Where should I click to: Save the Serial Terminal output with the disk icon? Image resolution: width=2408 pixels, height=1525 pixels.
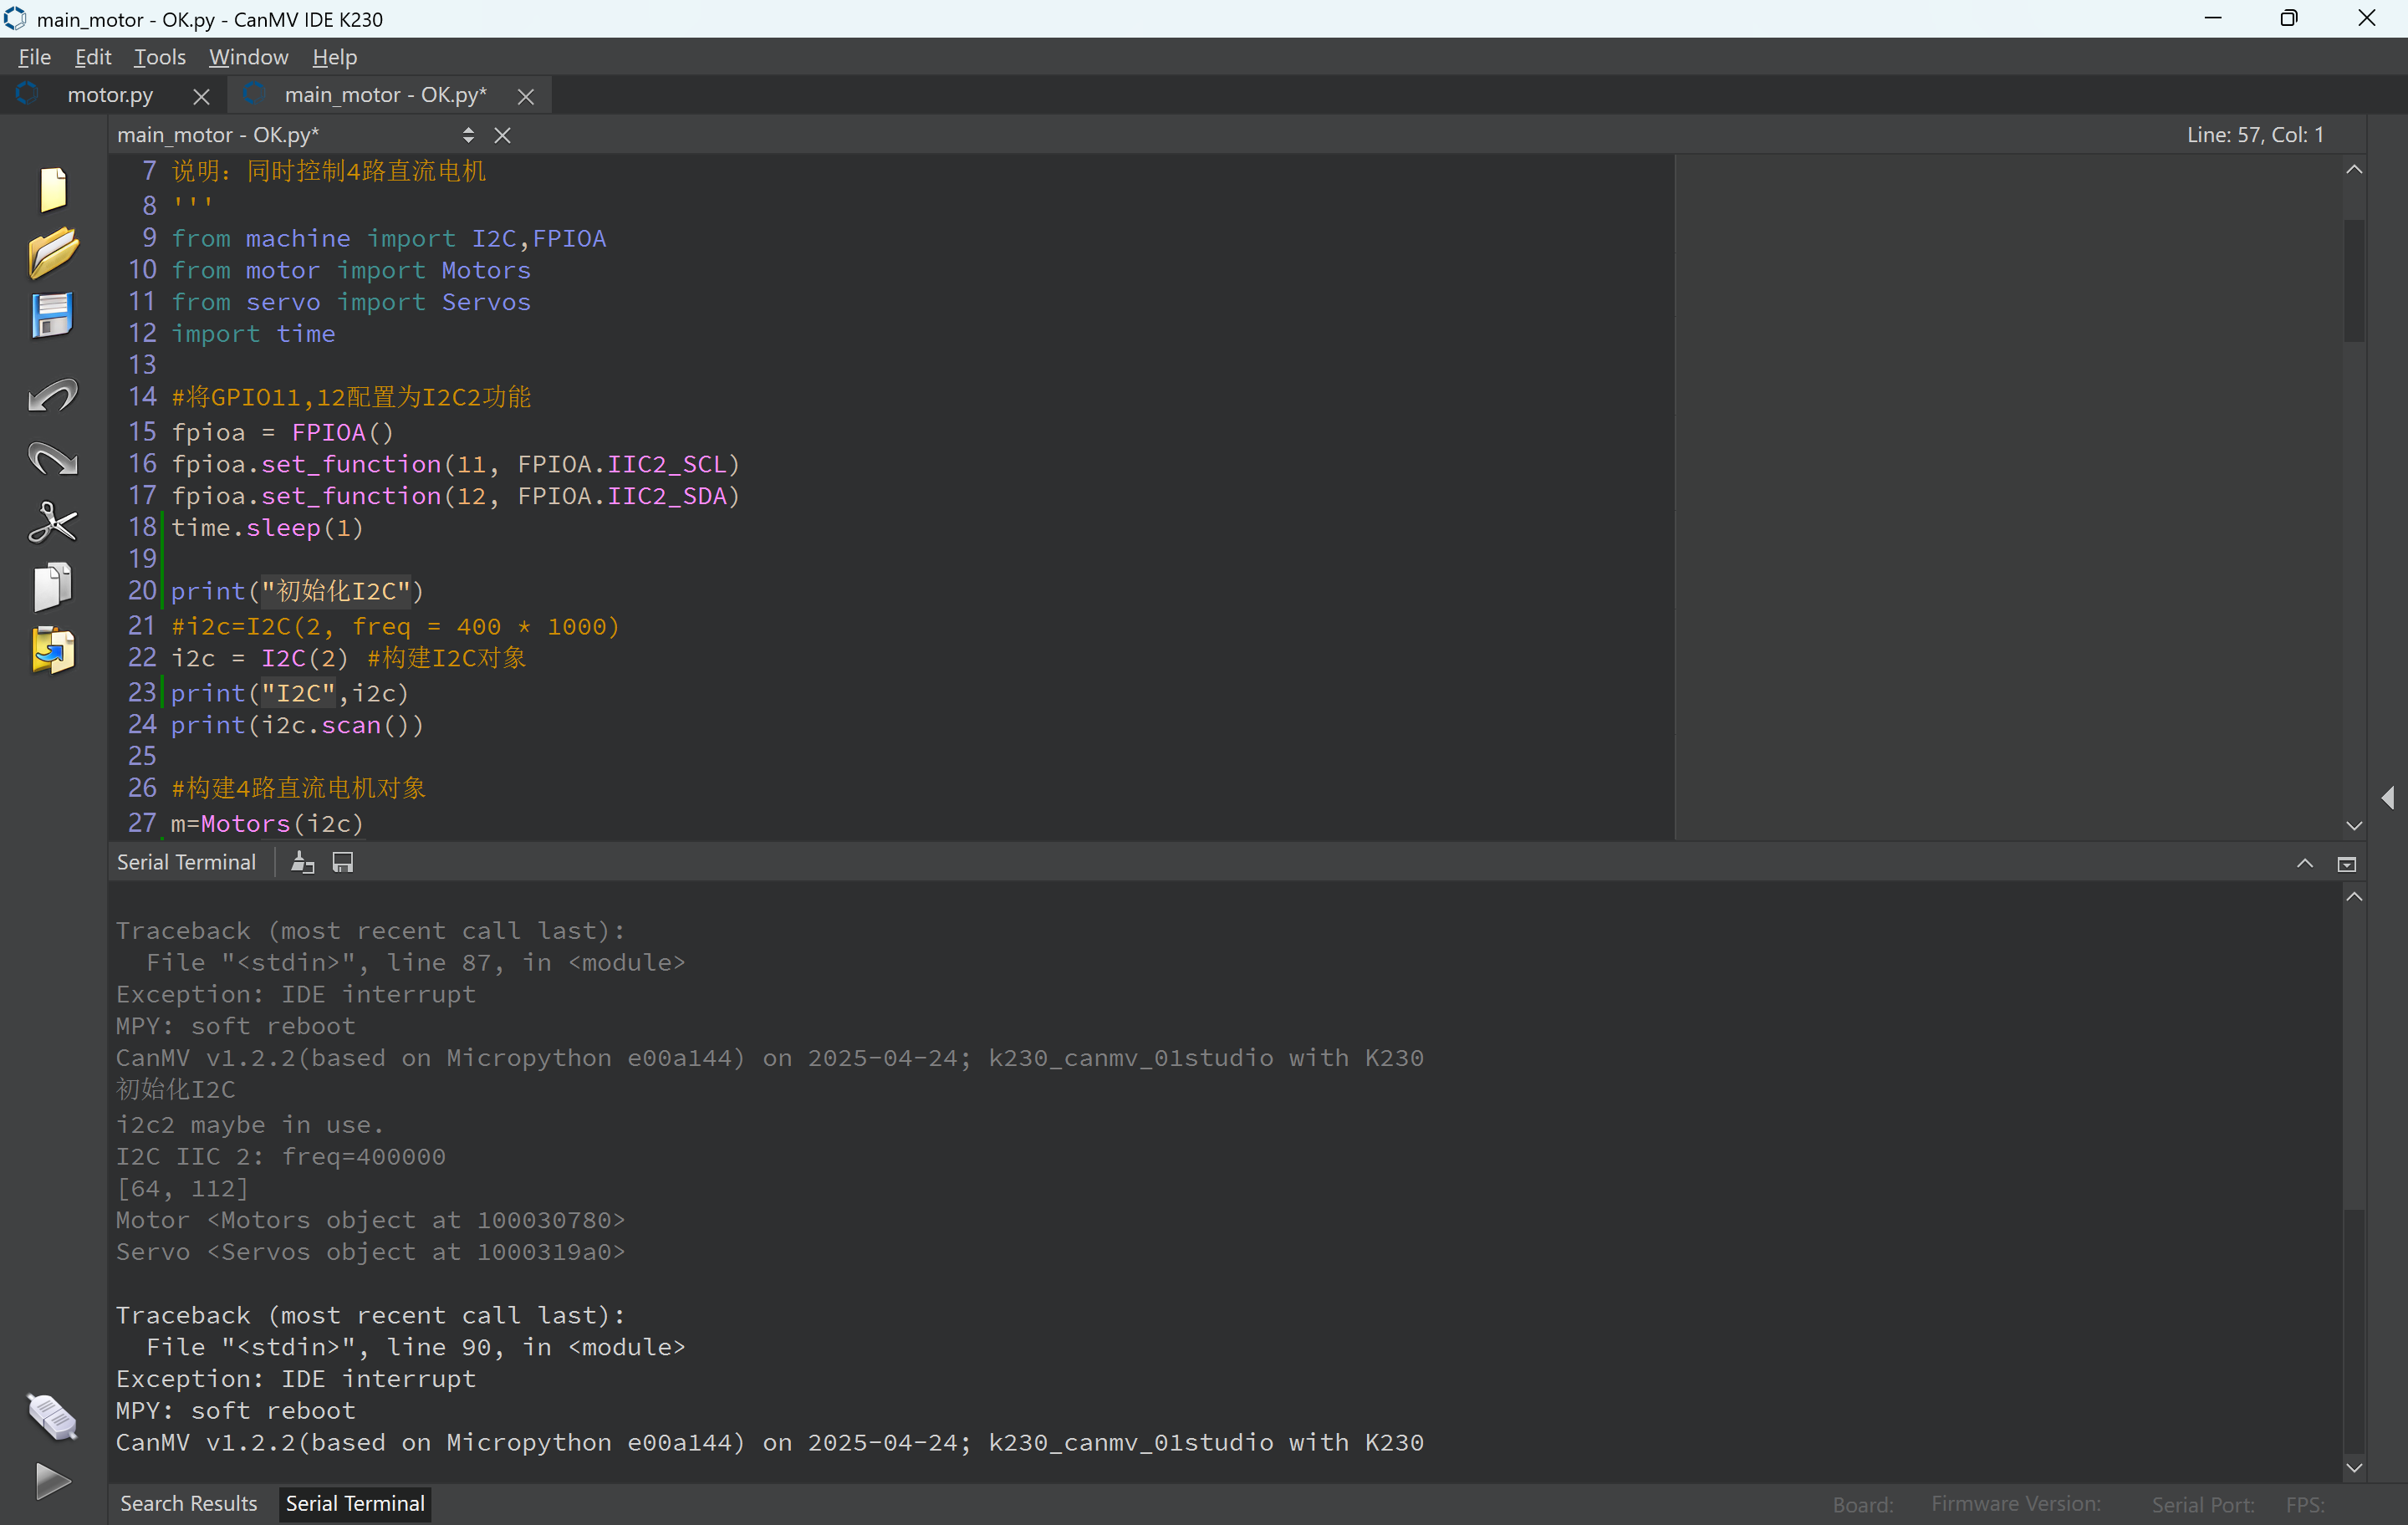point(343,863)
